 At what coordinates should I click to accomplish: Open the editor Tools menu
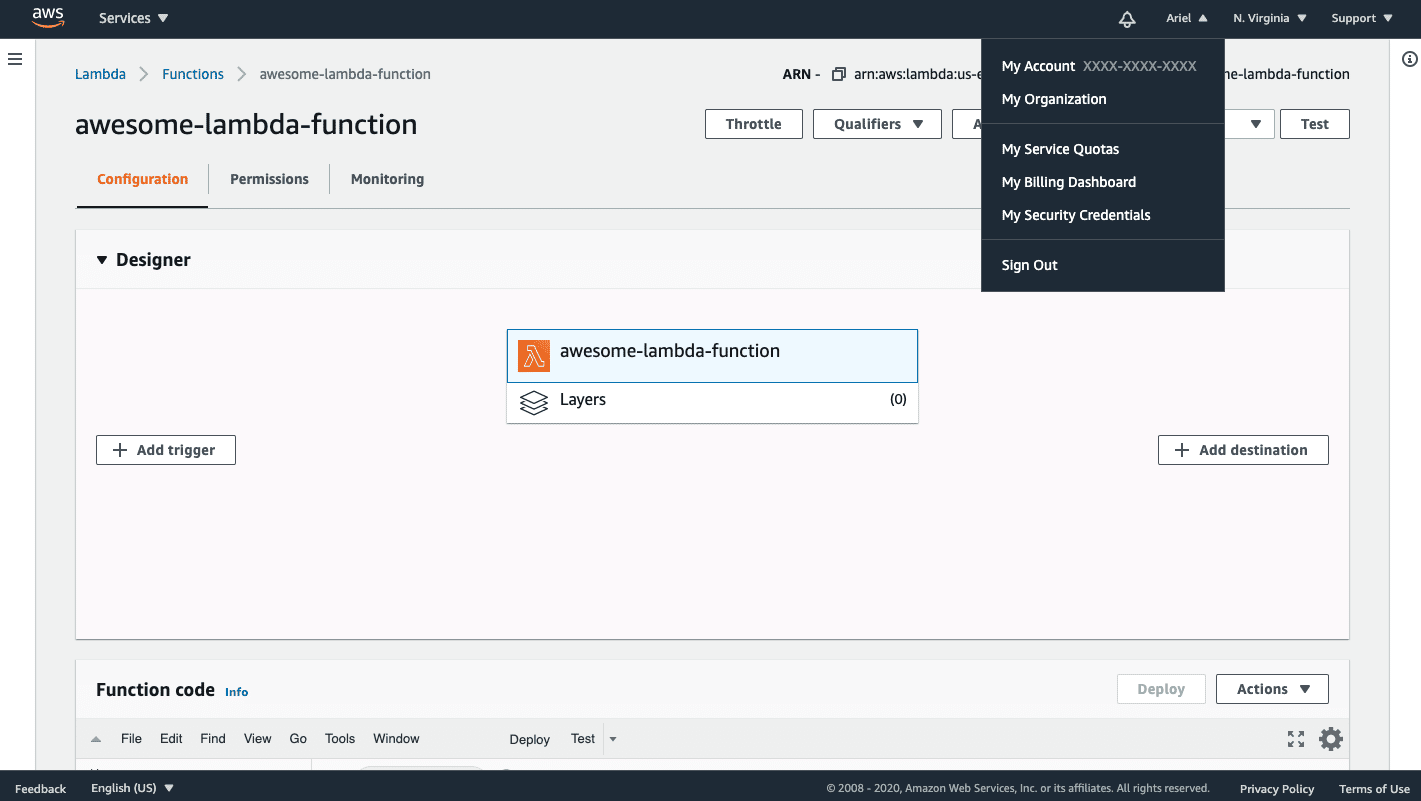(340, 739)
